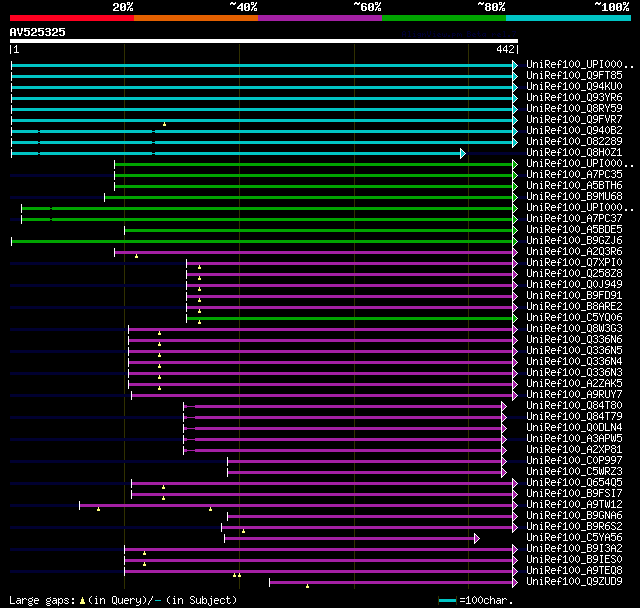Click the white AV525325 query sequence bar
Viewport: 640px width, 608px height.
pos(264,41)
